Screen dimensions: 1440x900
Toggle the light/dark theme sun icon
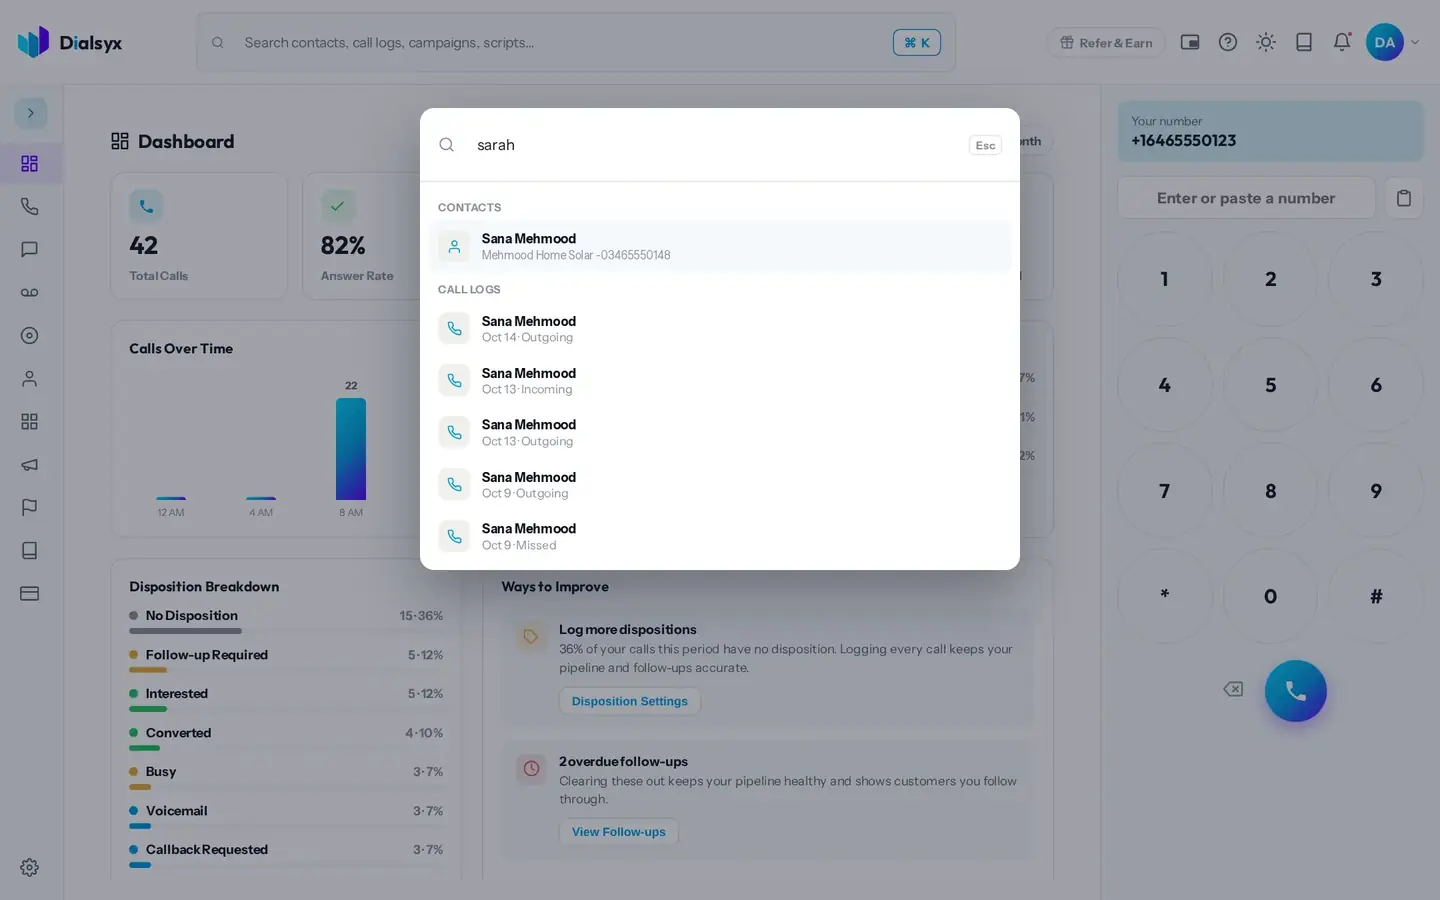click(1266, 42)
